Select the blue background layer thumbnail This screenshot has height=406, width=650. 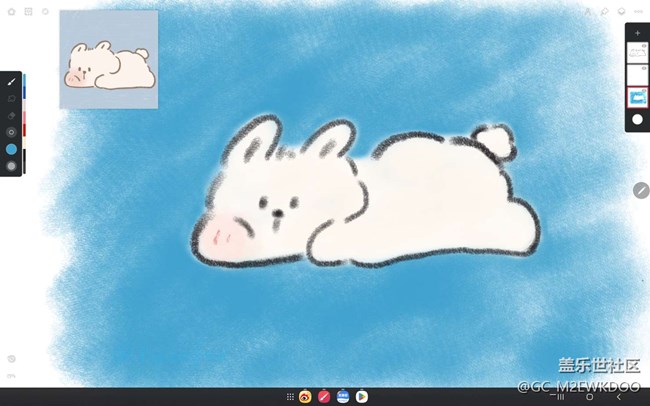(x=636, y=98)
